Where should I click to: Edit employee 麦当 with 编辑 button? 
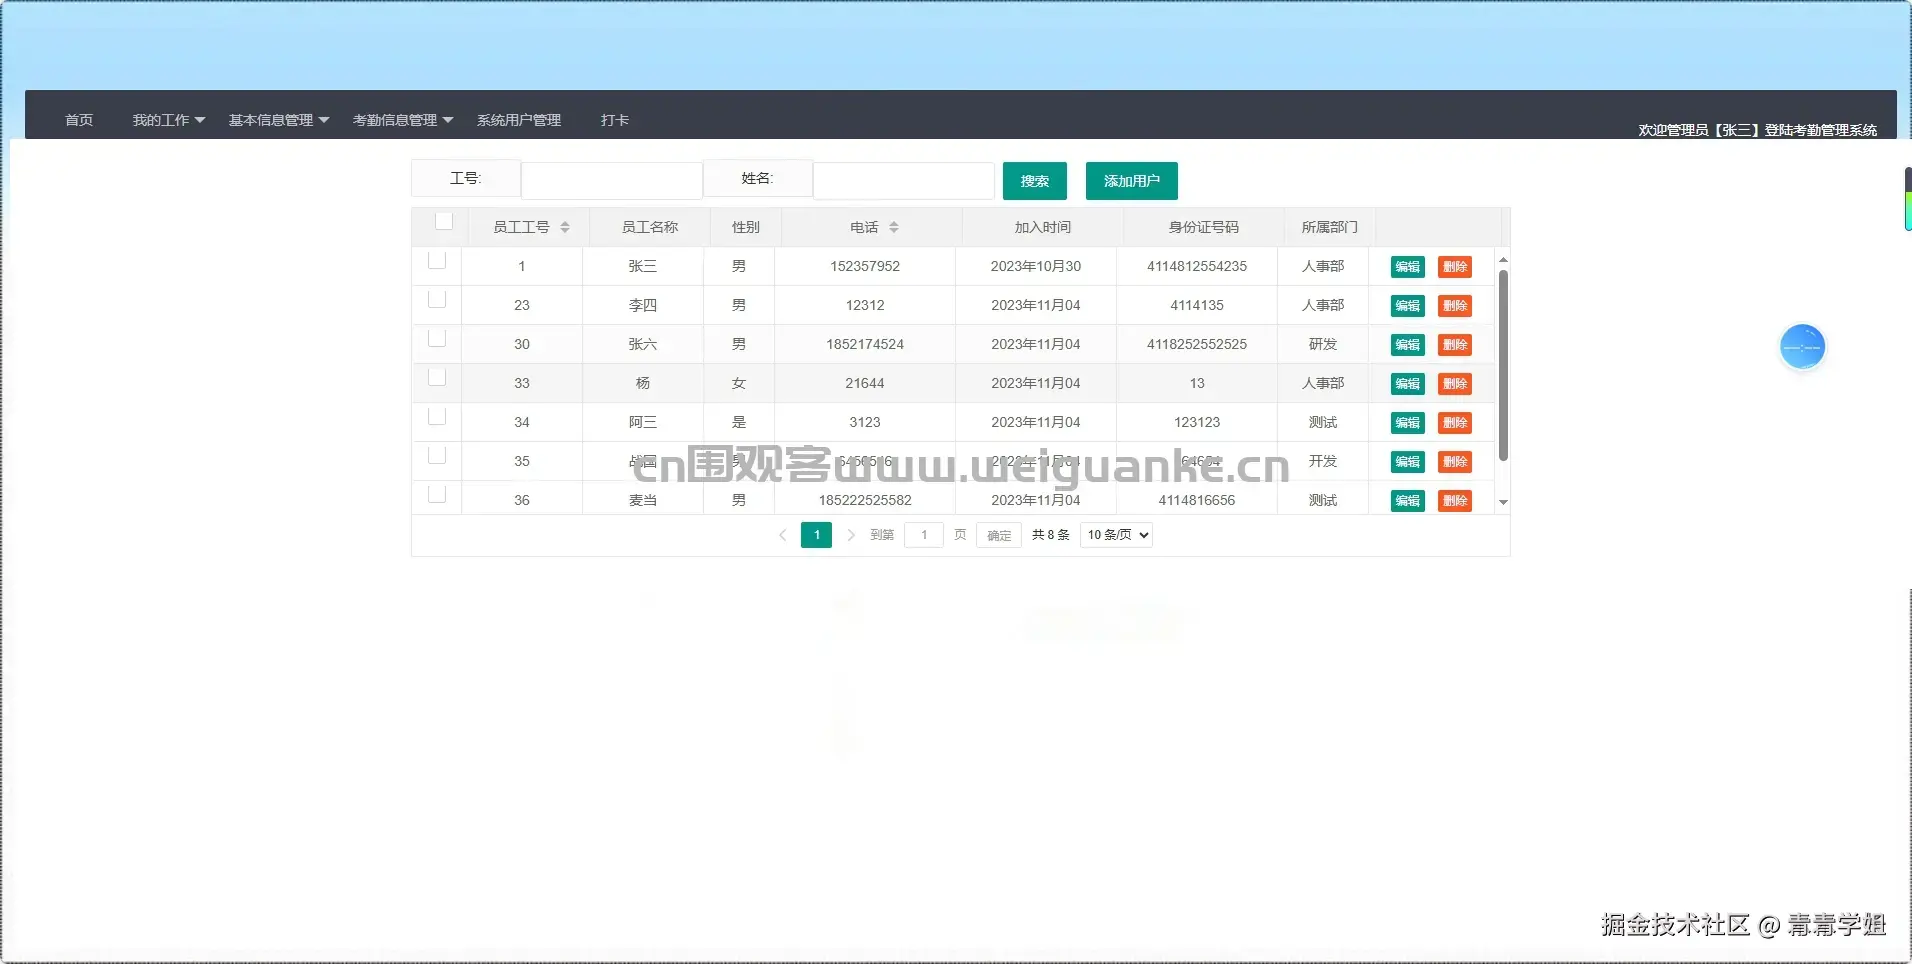[x=1408, y=501]
